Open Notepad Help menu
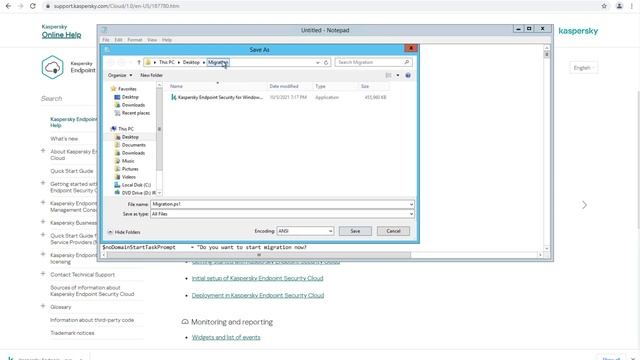The height and width of the screenshot is (360, 640). pos(167,40)
